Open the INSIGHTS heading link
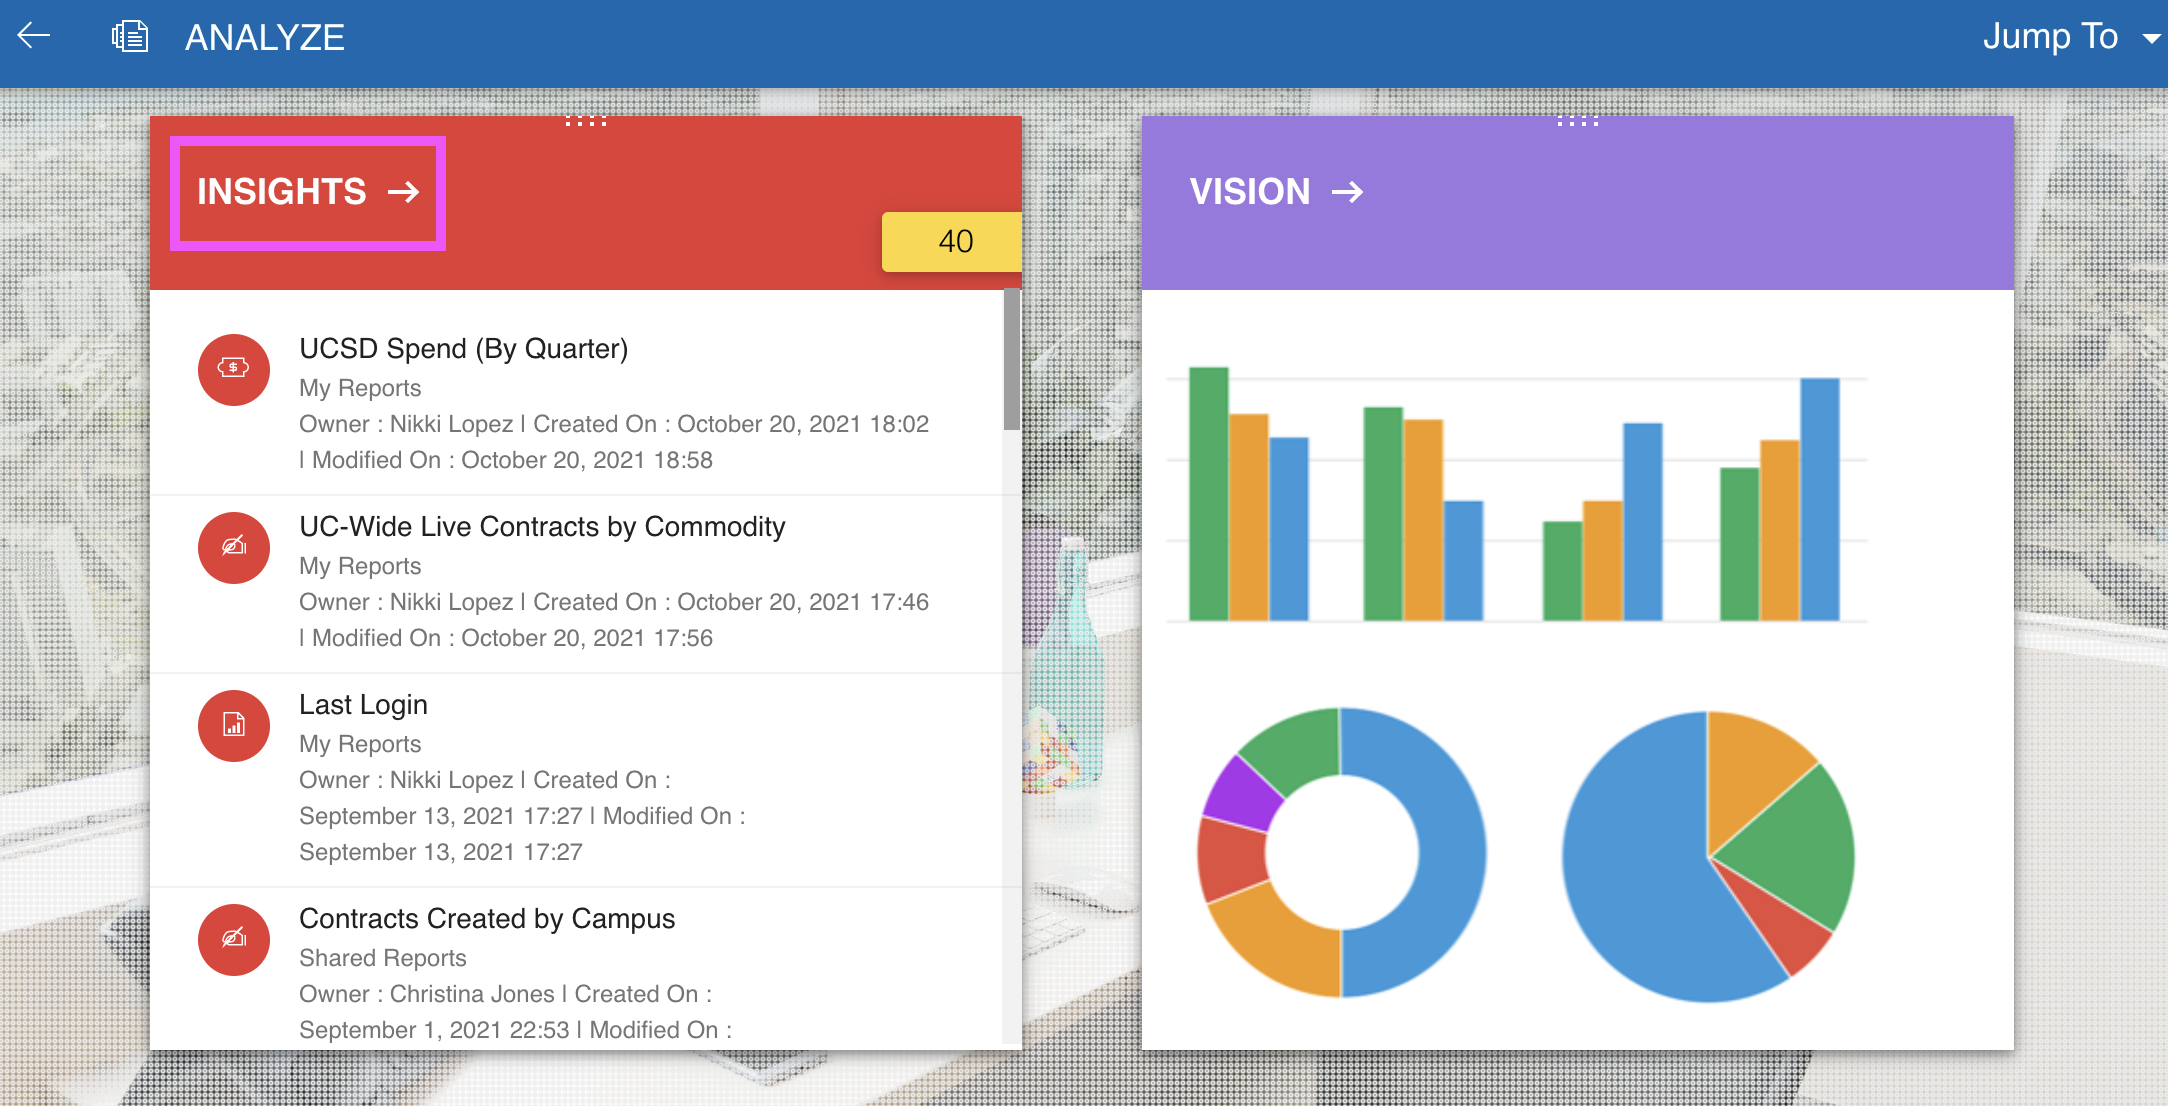 282,191
